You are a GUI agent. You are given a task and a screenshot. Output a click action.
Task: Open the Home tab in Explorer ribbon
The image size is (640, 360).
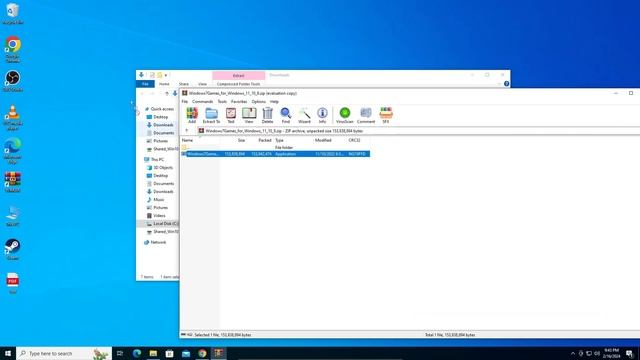click(x=164, y=84)
